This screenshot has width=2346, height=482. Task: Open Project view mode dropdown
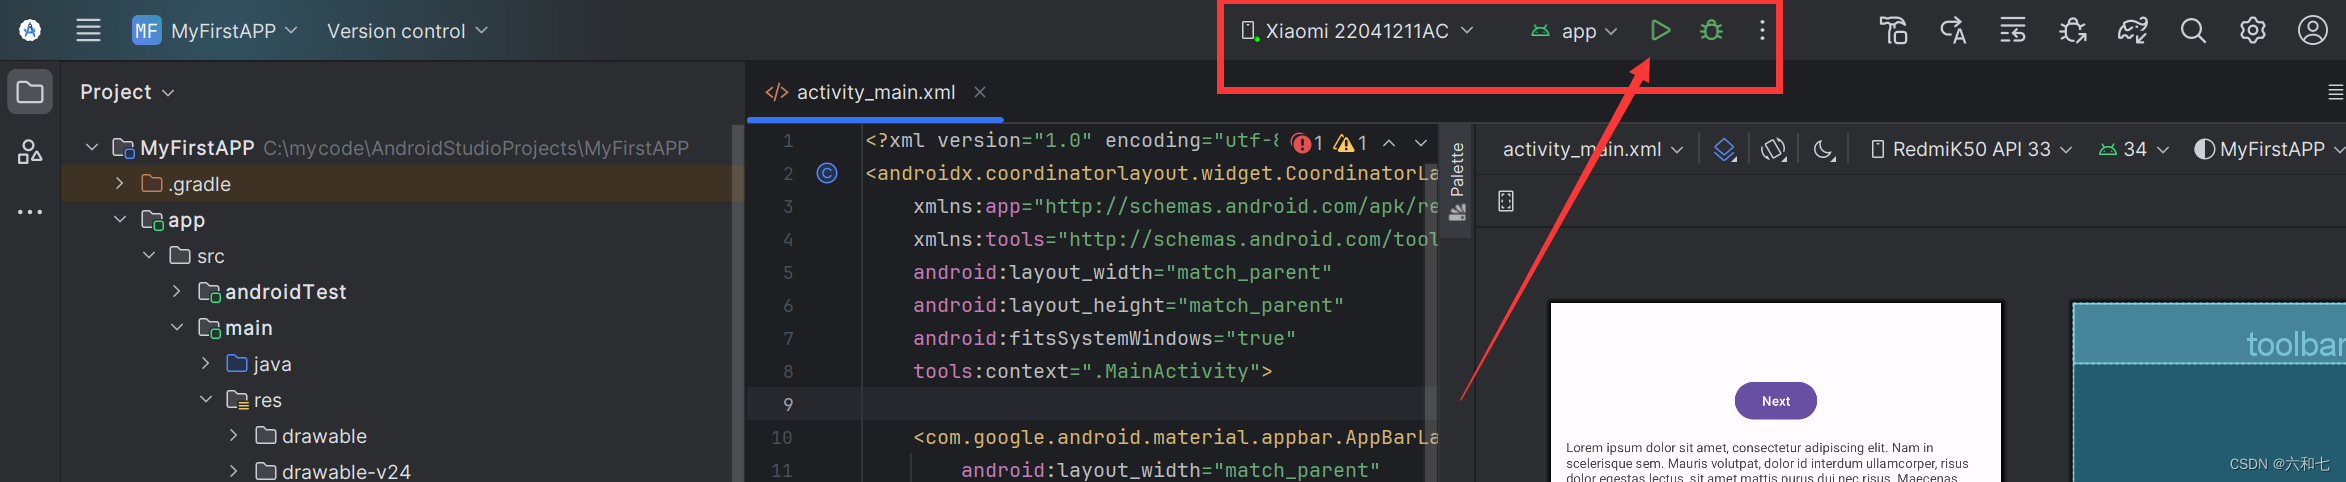coord(127,92)
